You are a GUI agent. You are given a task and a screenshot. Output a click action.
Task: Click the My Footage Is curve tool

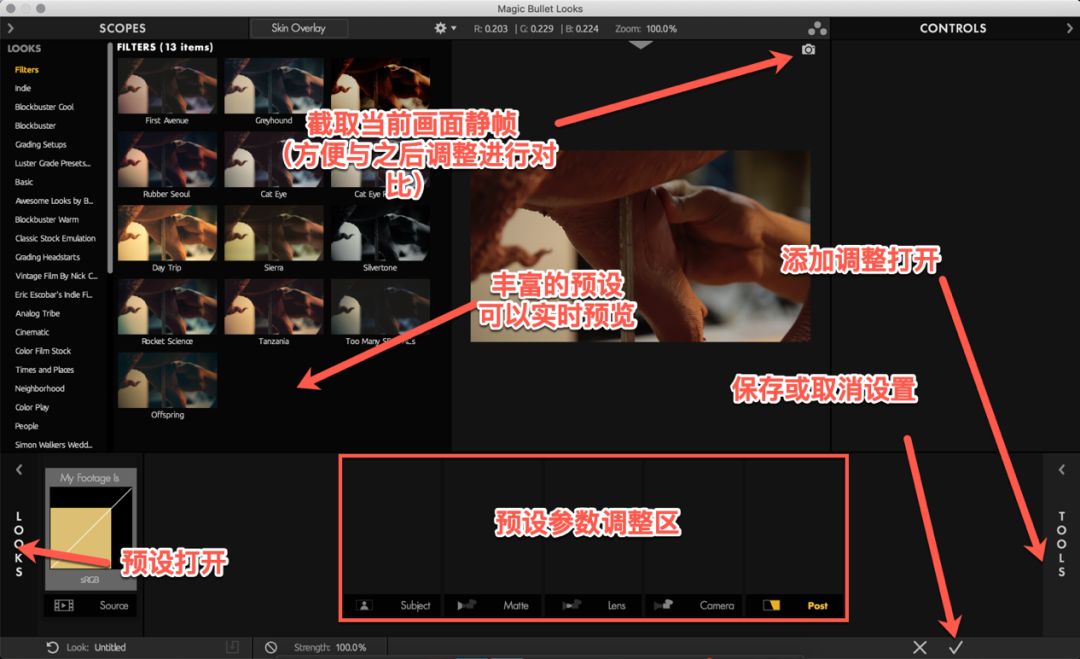90,529
